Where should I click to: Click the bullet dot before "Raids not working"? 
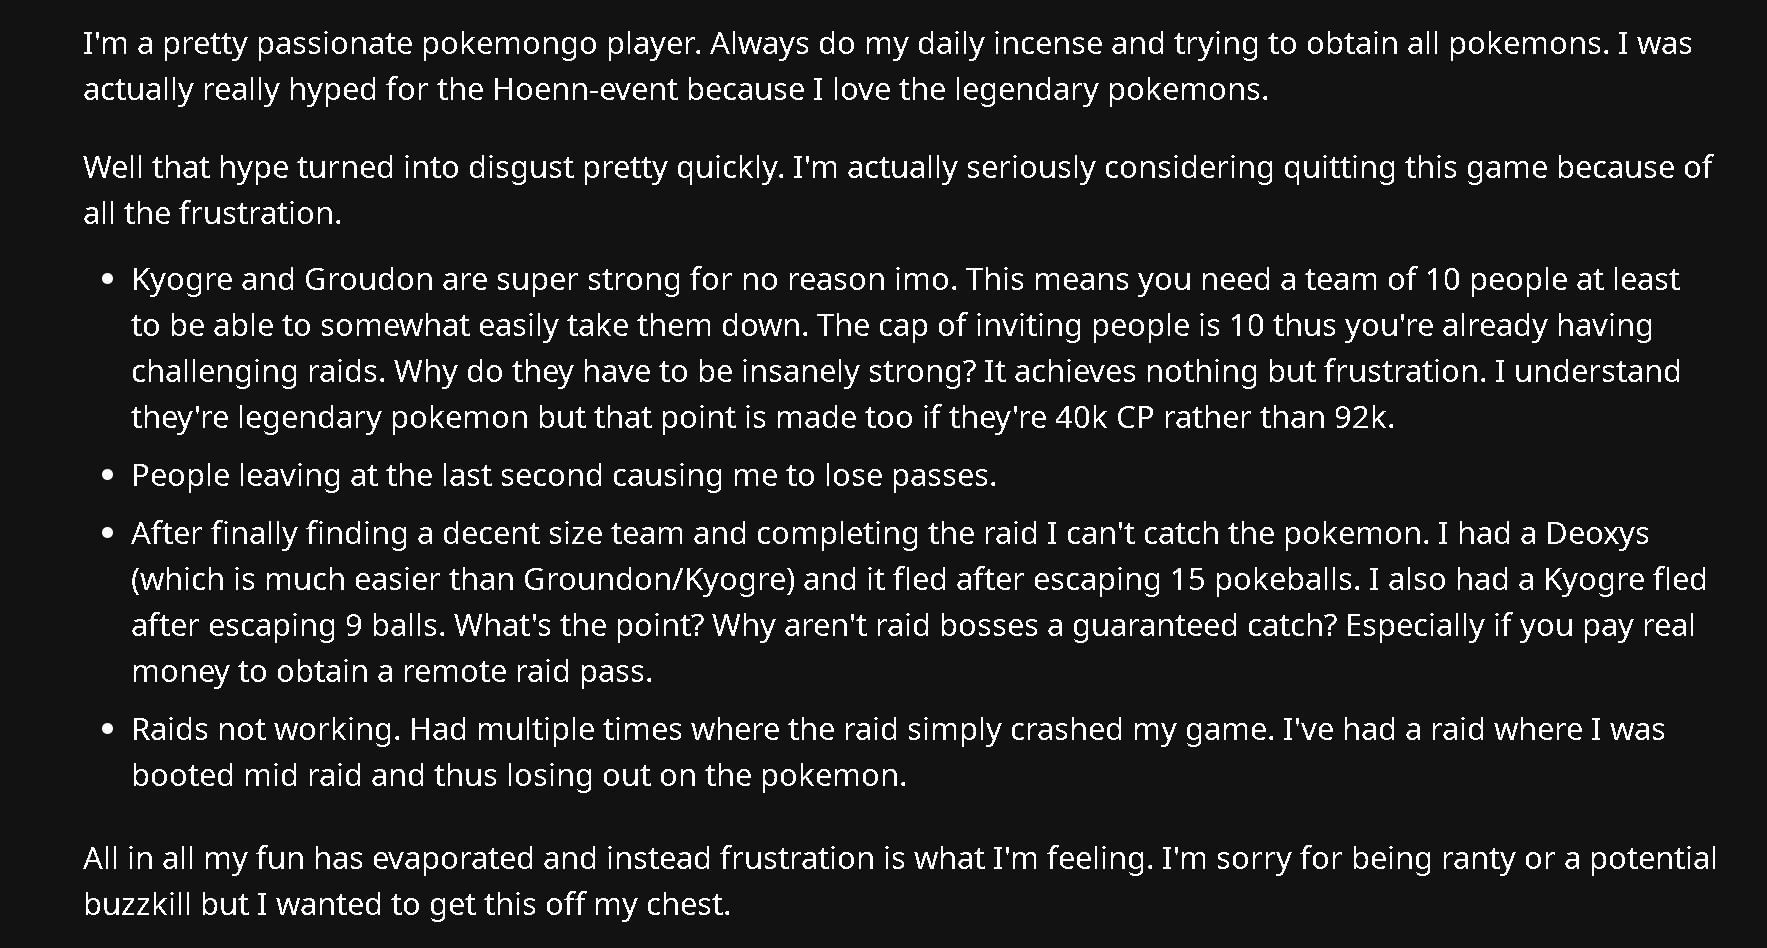click(x=108, y=729)
